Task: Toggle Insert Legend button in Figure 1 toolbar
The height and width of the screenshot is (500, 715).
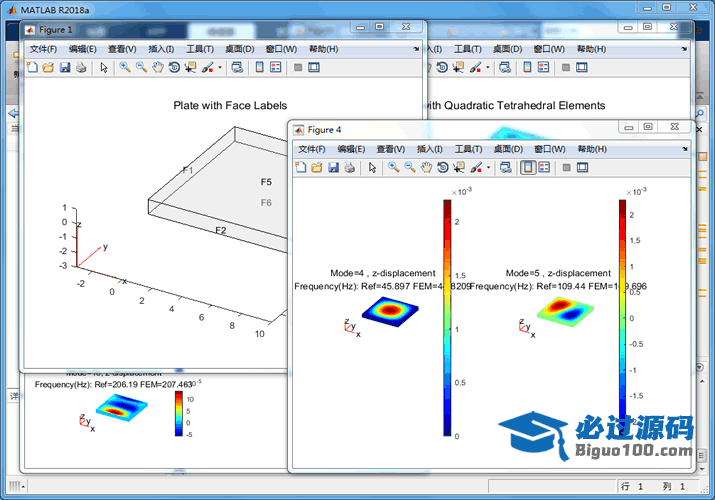Action: tap(275, 67)
